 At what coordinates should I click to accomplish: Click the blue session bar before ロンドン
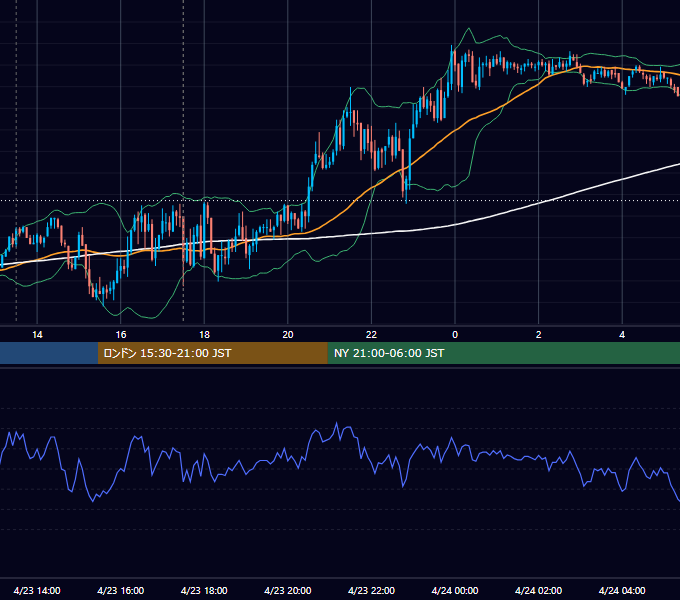pos(49,353)
